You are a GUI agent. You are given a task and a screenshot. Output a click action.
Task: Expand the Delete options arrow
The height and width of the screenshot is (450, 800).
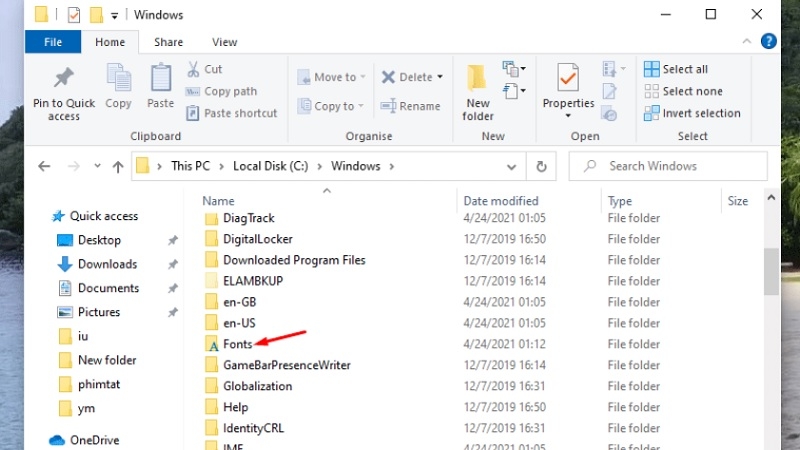pyautogui.click(x=440, y=77)
